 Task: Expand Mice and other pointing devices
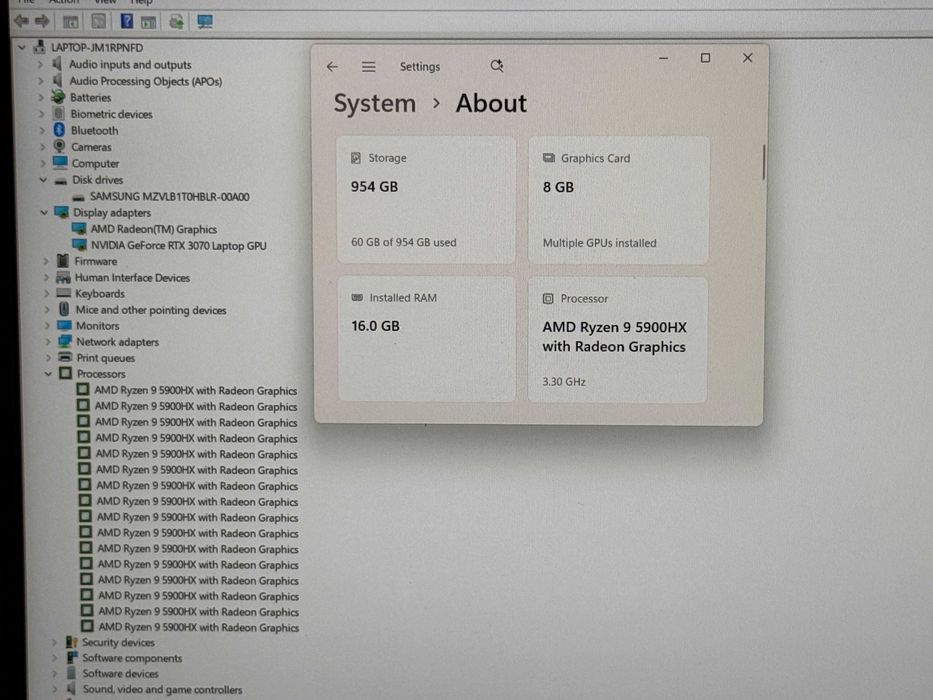pos(46,309)
